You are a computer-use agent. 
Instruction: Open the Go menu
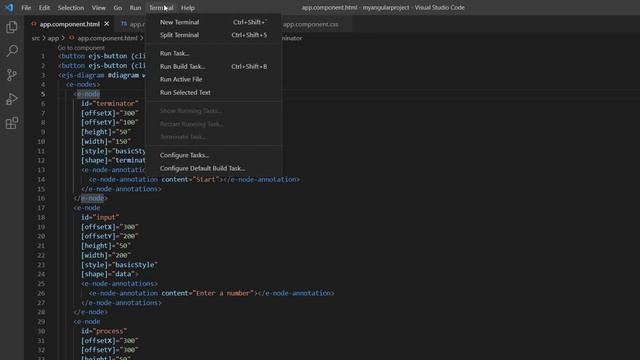[118, 8]
